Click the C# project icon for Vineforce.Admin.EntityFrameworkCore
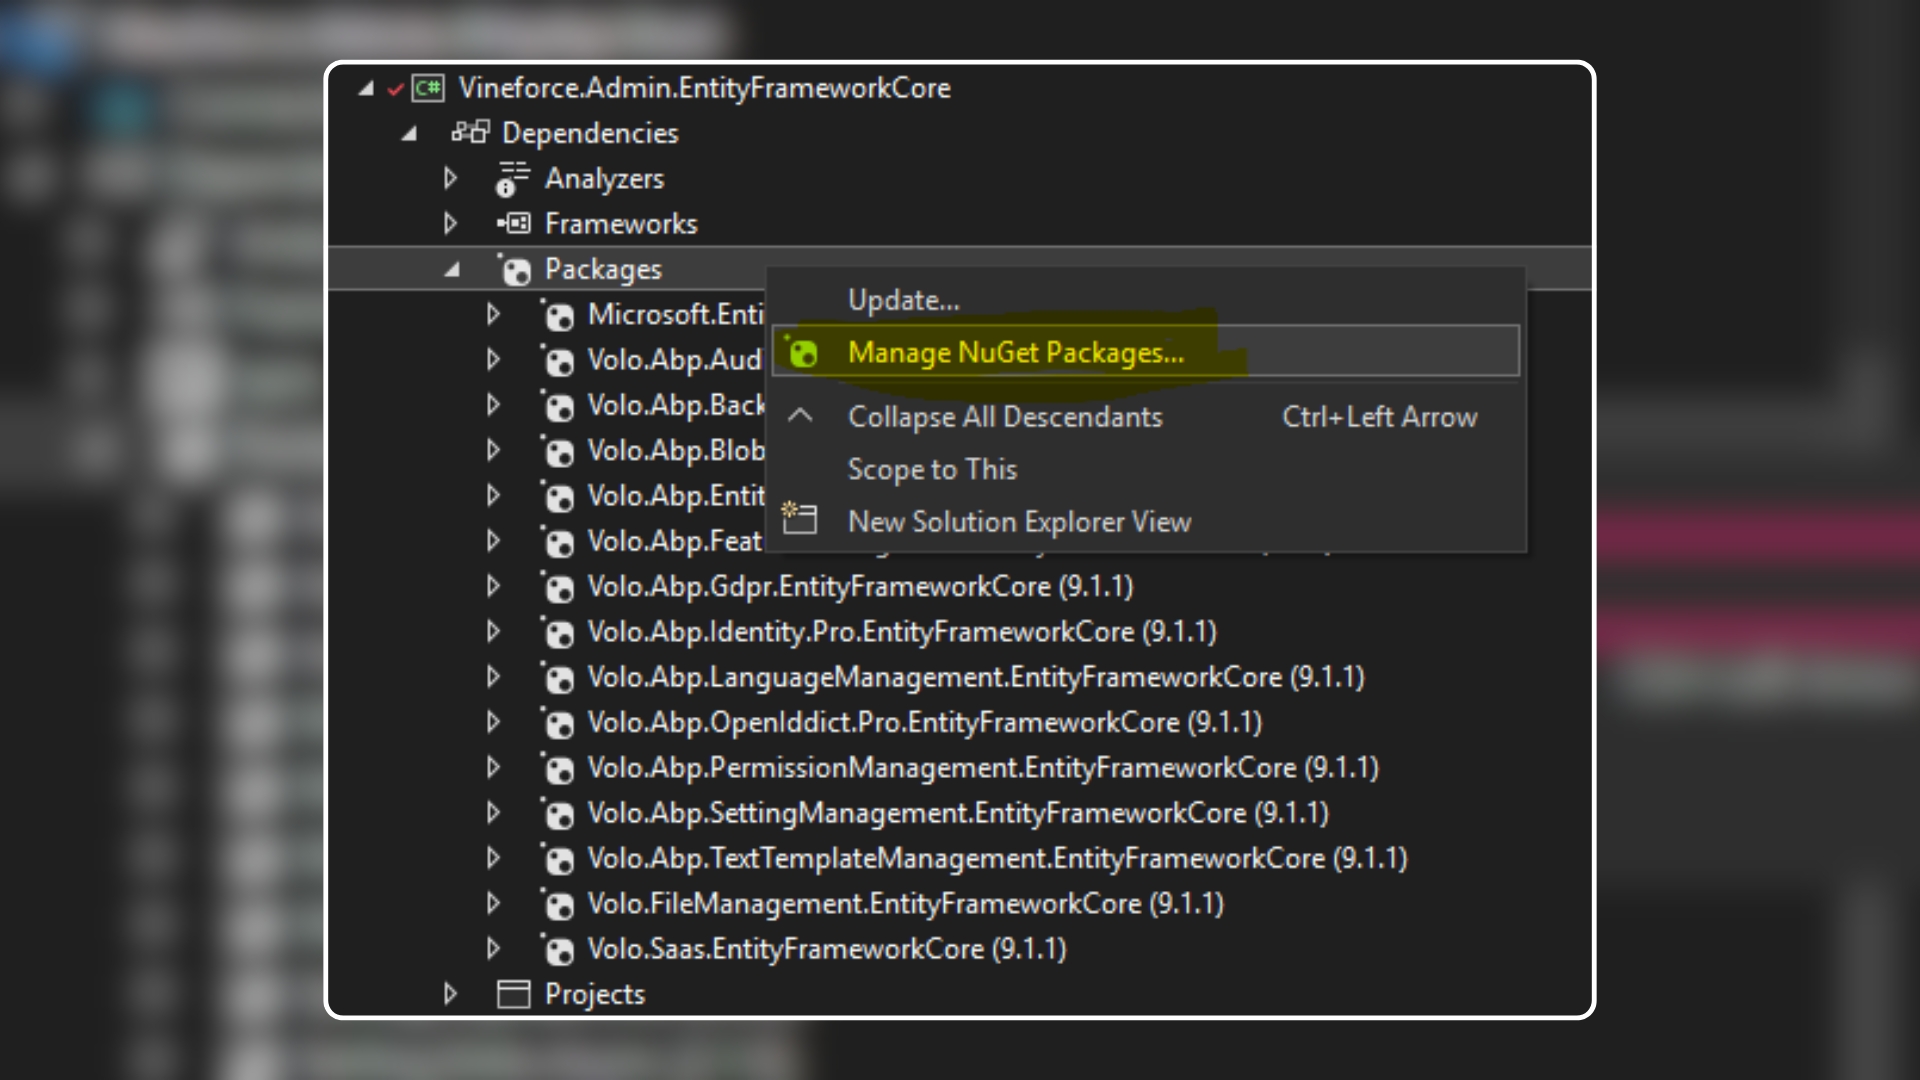This screenshot has width=1920, height=1080. [428, 88]
